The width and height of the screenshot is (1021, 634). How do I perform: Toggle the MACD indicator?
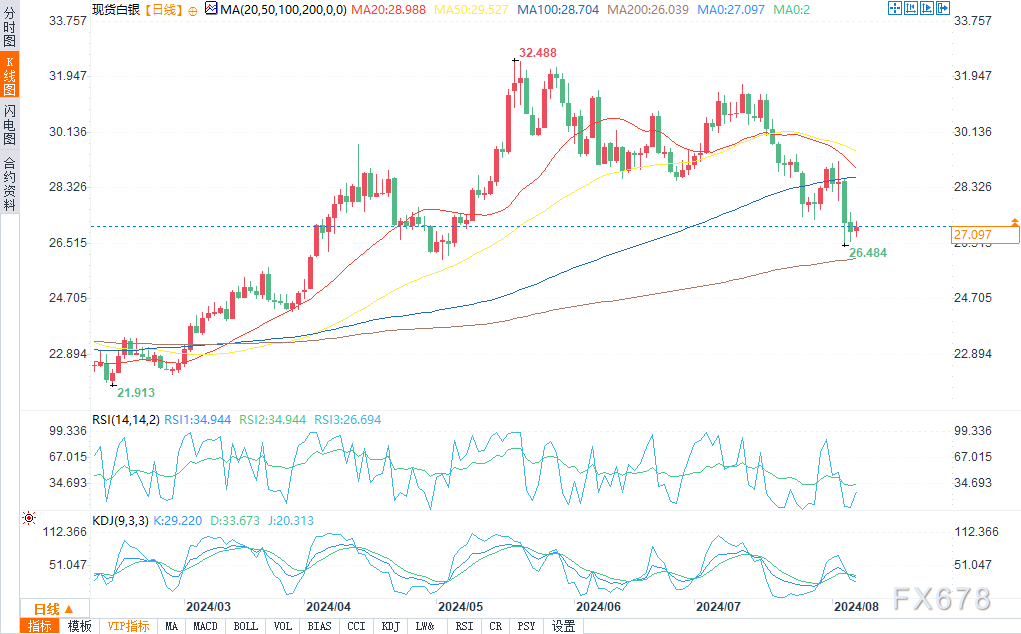click(x=205, y=626)
